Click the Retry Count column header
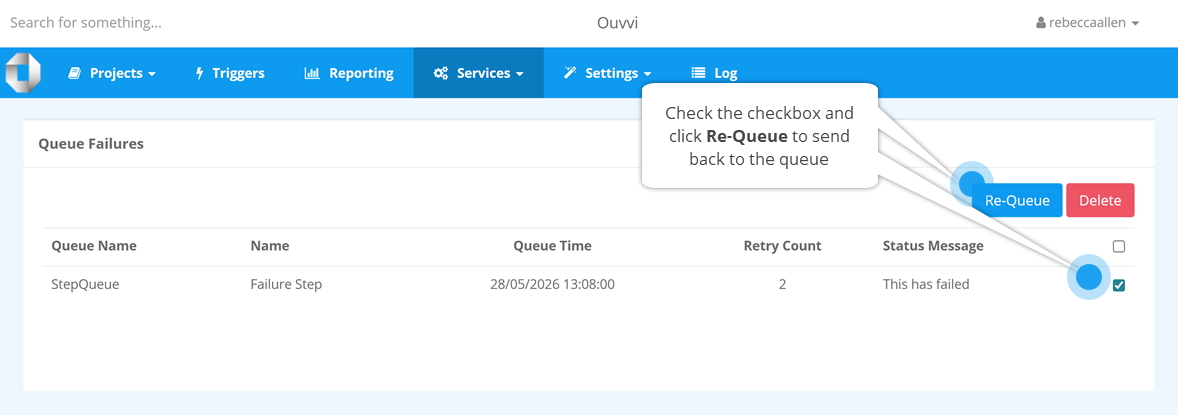 click(782, 246)
